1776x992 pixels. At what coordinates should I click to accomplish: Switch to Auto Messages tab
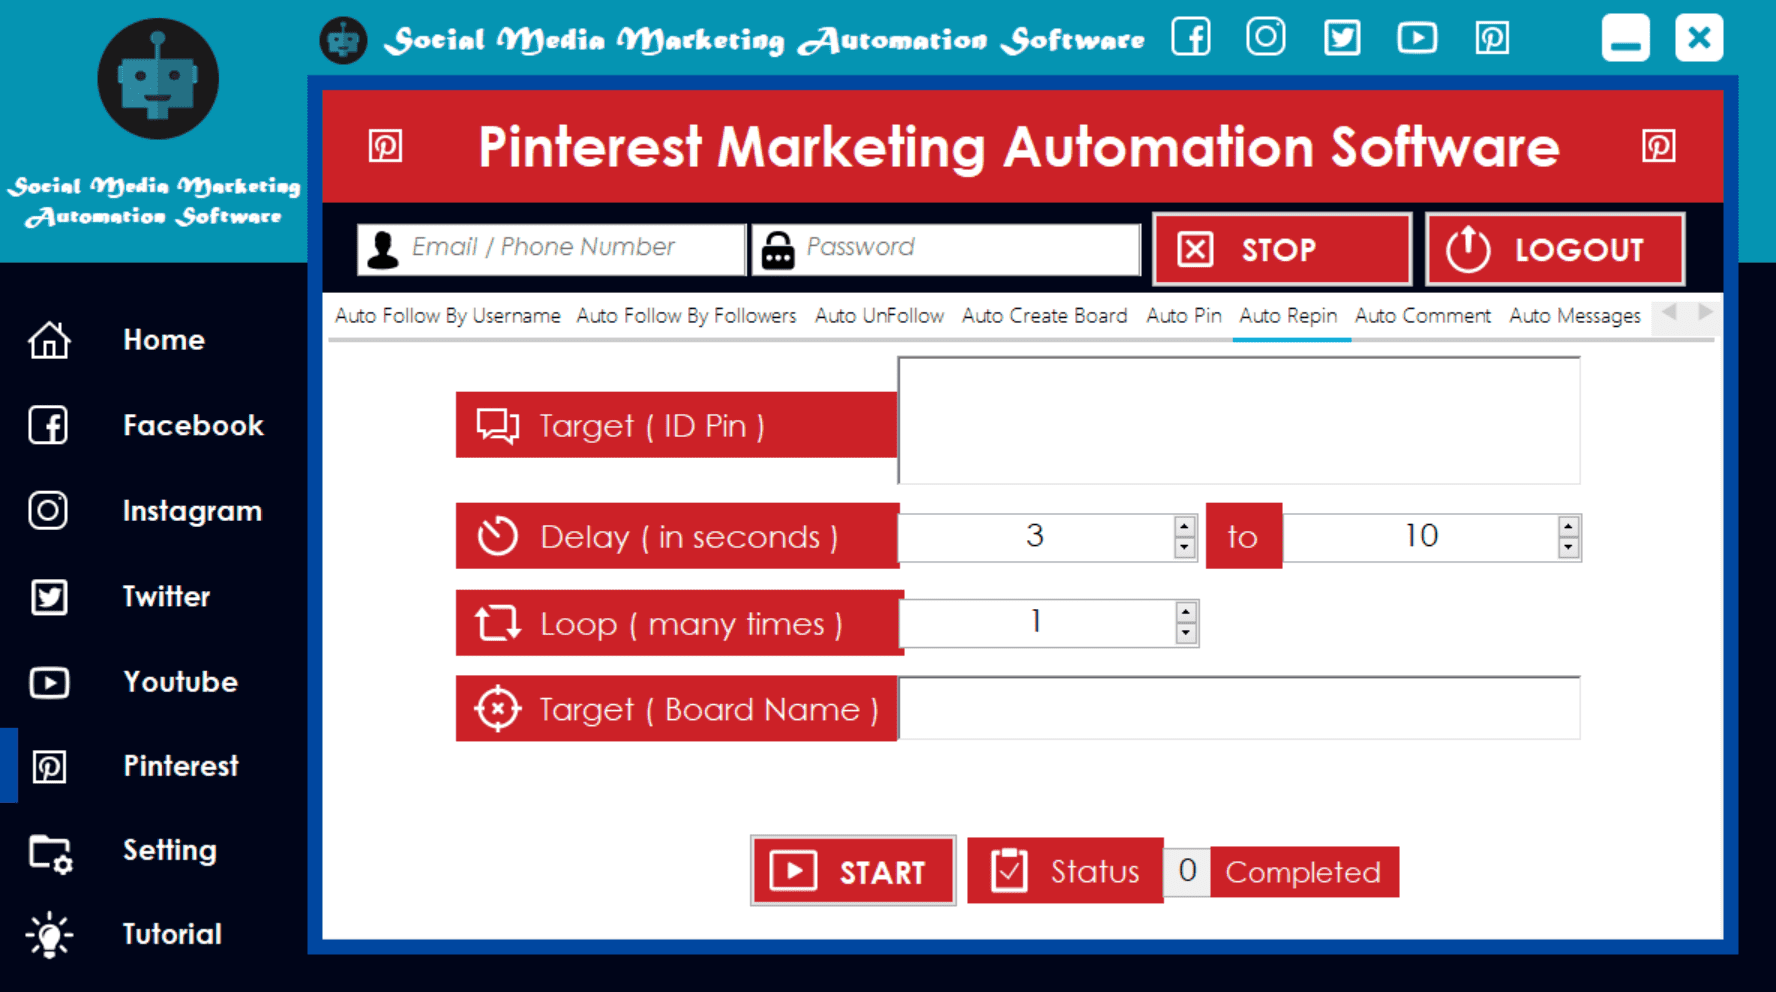(1574, 316)
